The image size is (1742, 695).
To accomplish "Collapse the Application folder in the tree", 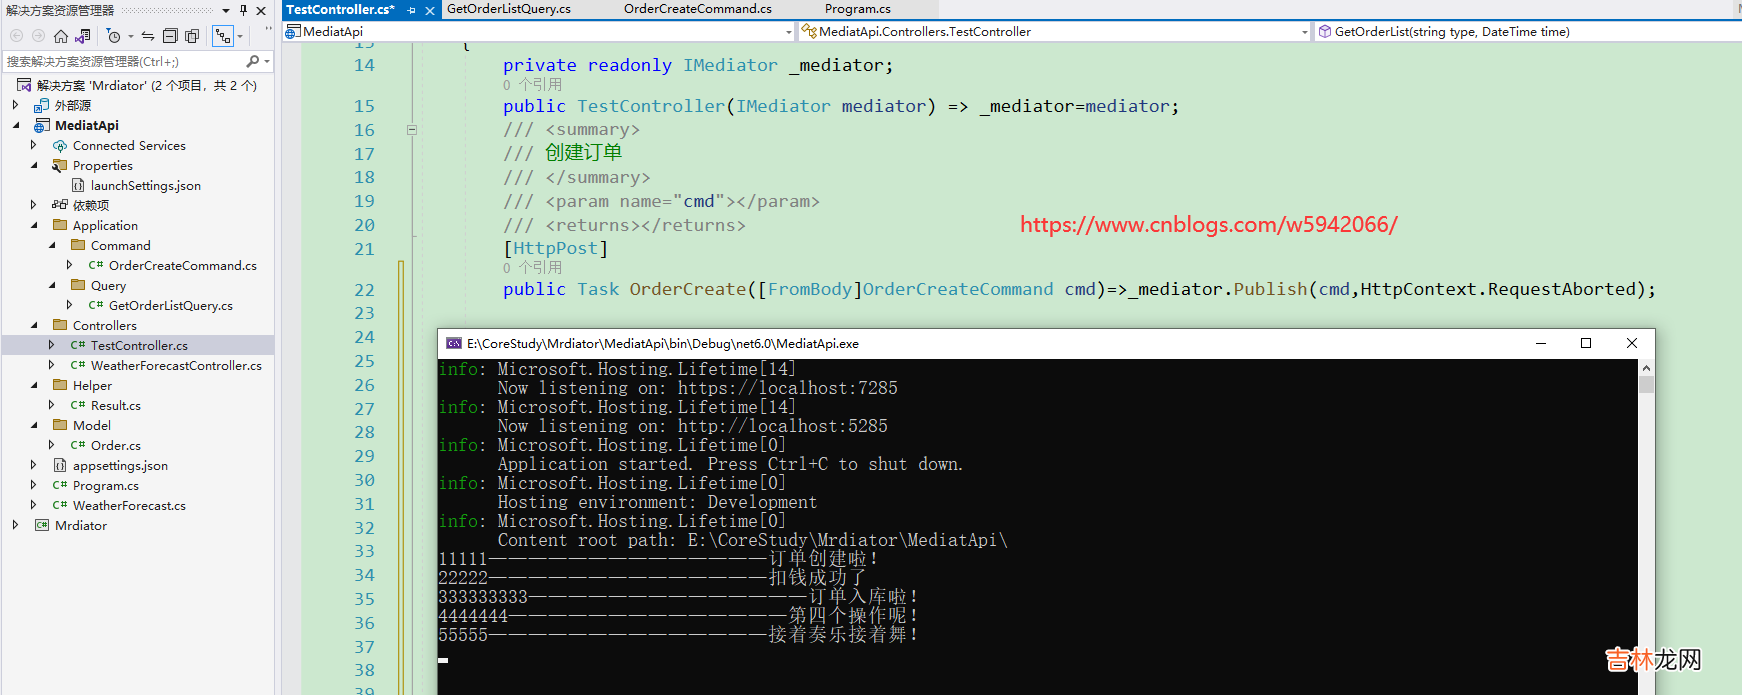I will [34, 225].
